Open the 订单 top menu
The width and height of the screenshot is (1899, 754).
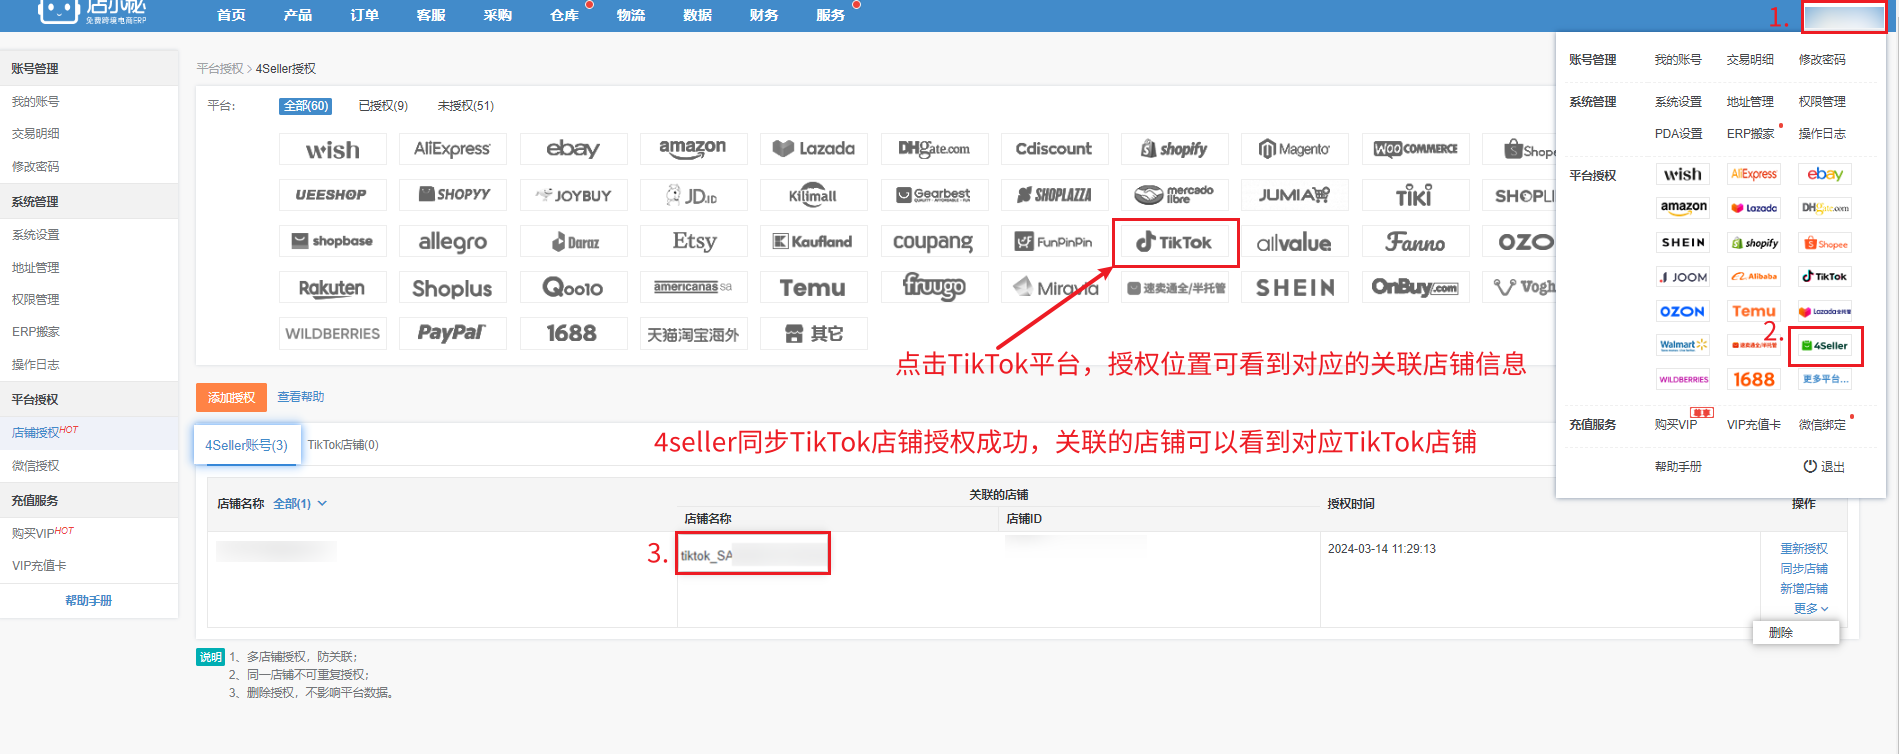(364, 15)
